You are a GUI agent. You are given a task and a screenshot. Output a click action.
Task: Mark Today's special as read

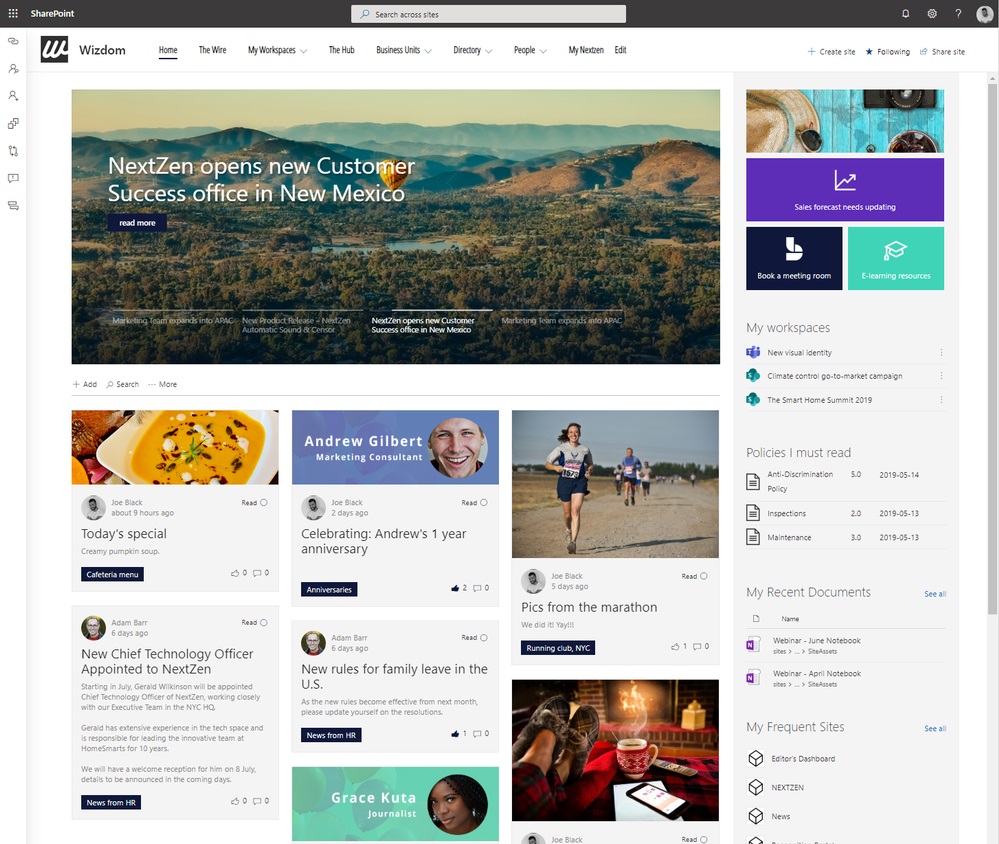(x=264, y=503)
